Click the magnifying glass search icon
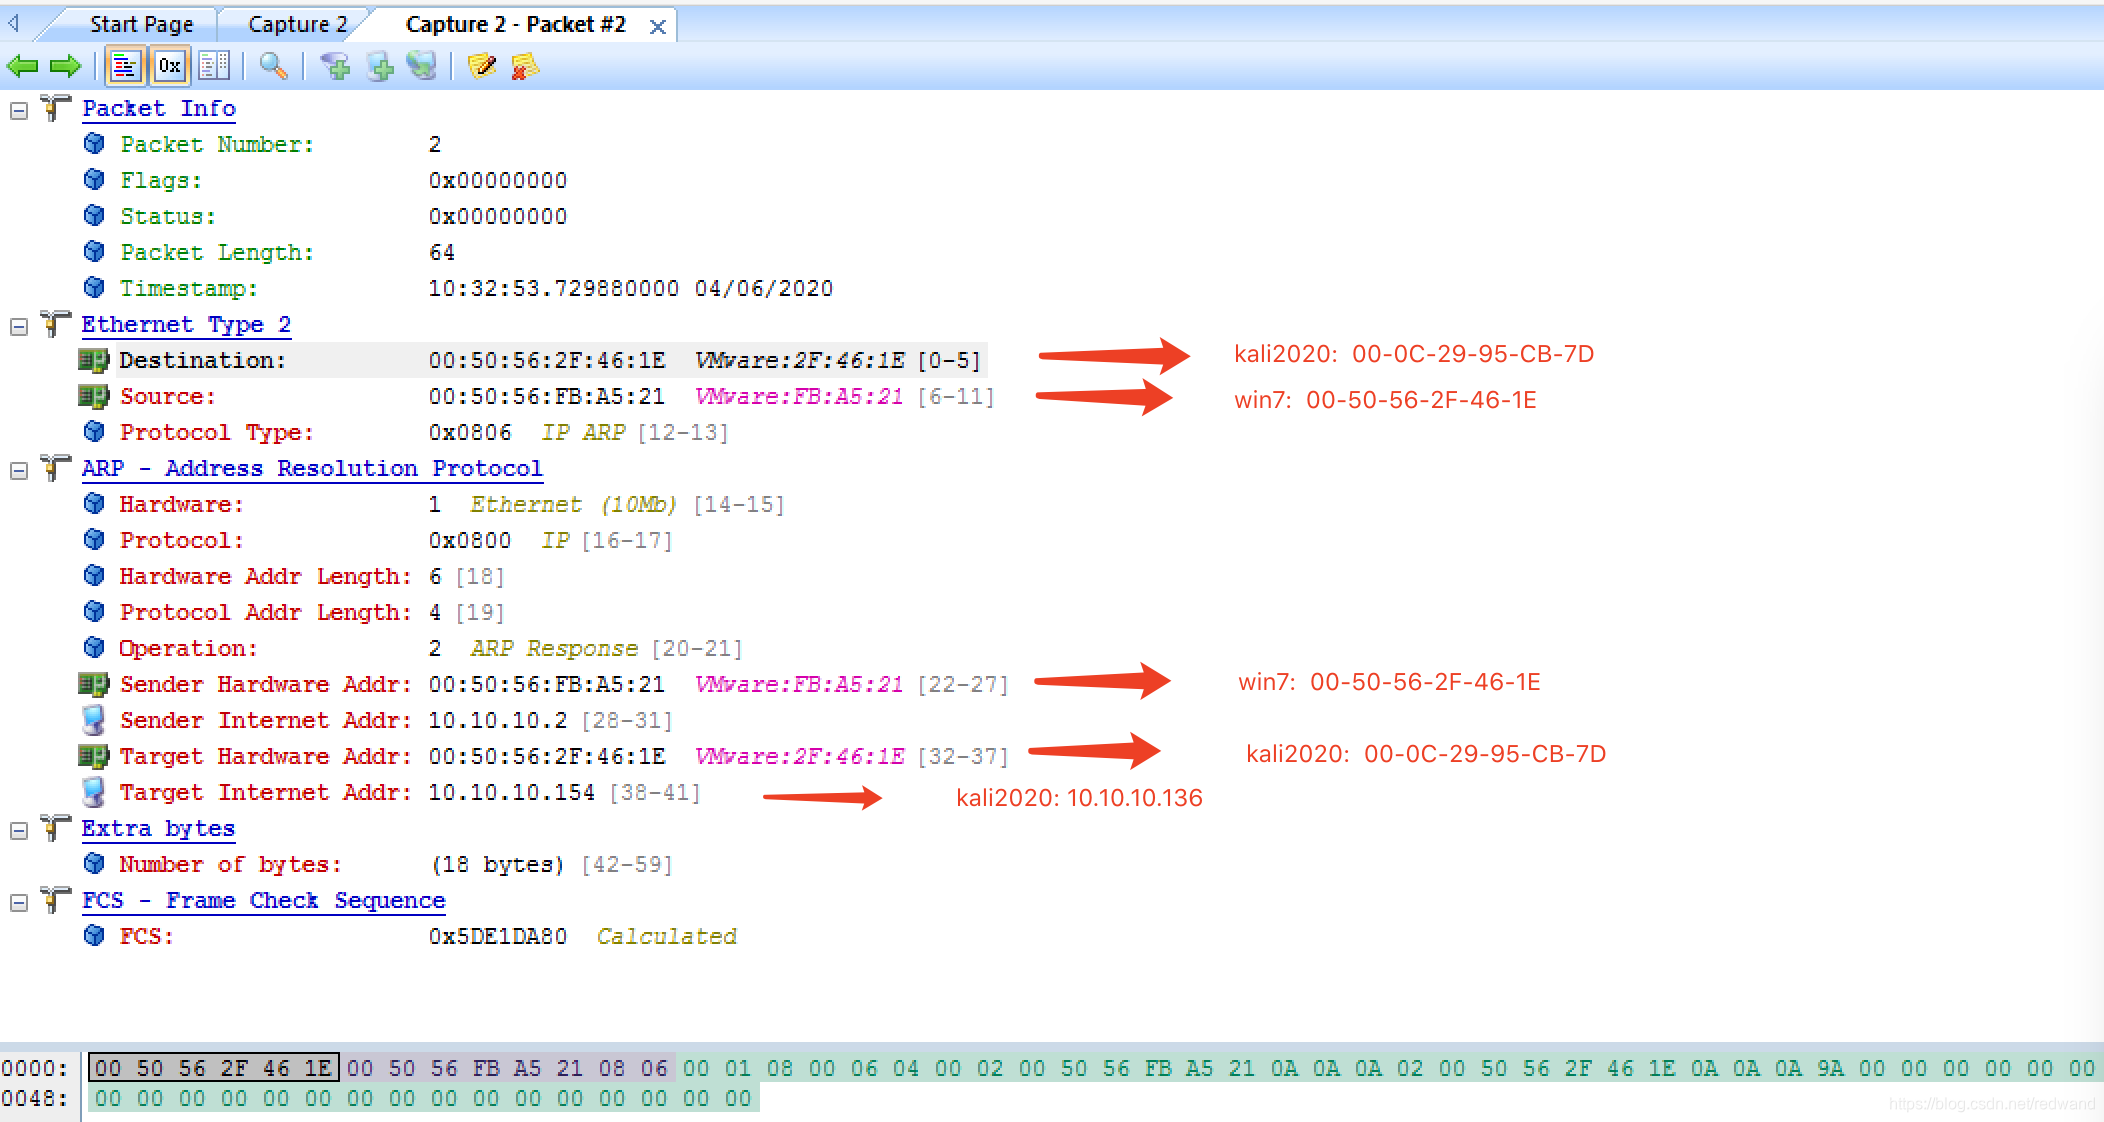The image size is (2104, 1122). 273,67
